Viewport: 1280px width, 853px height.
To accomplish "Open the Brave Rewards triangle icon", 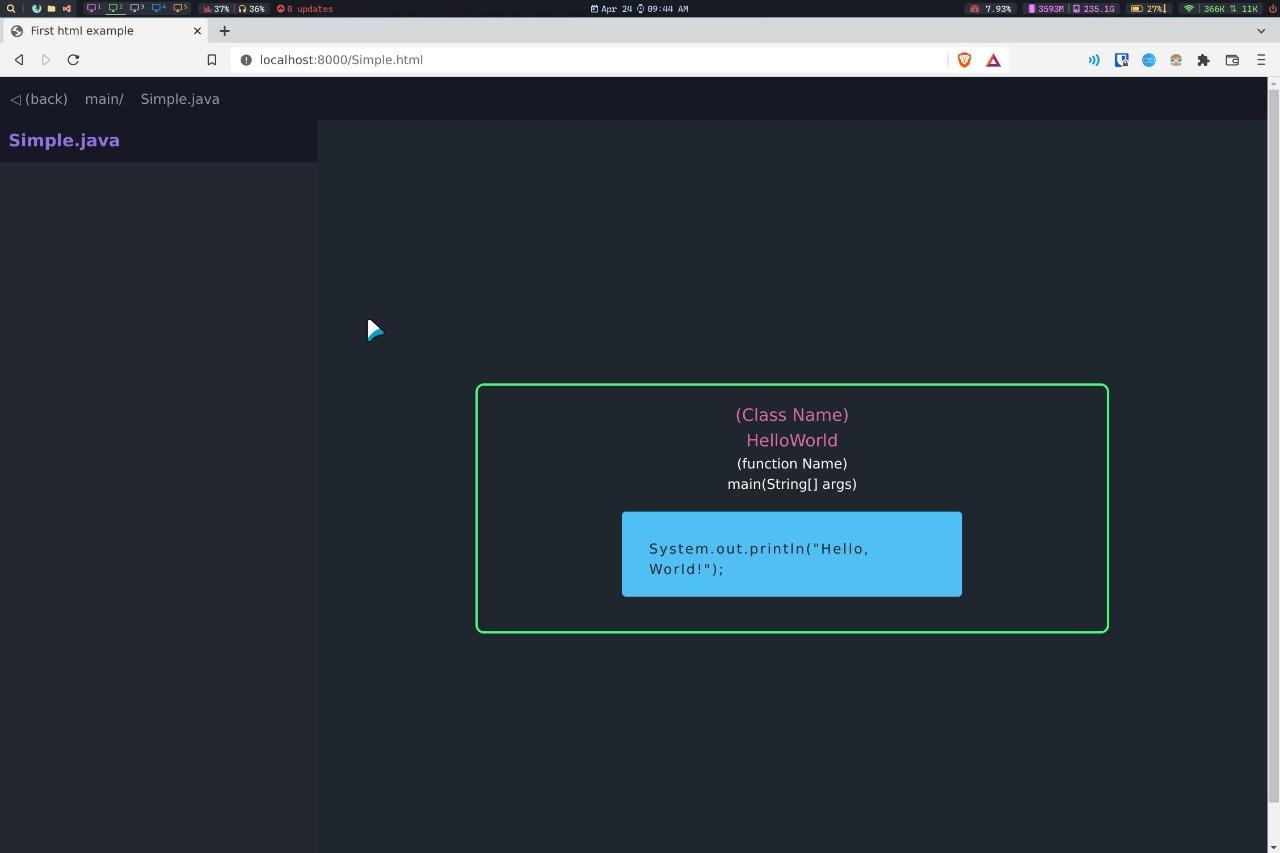I will [x=993, y=60].
